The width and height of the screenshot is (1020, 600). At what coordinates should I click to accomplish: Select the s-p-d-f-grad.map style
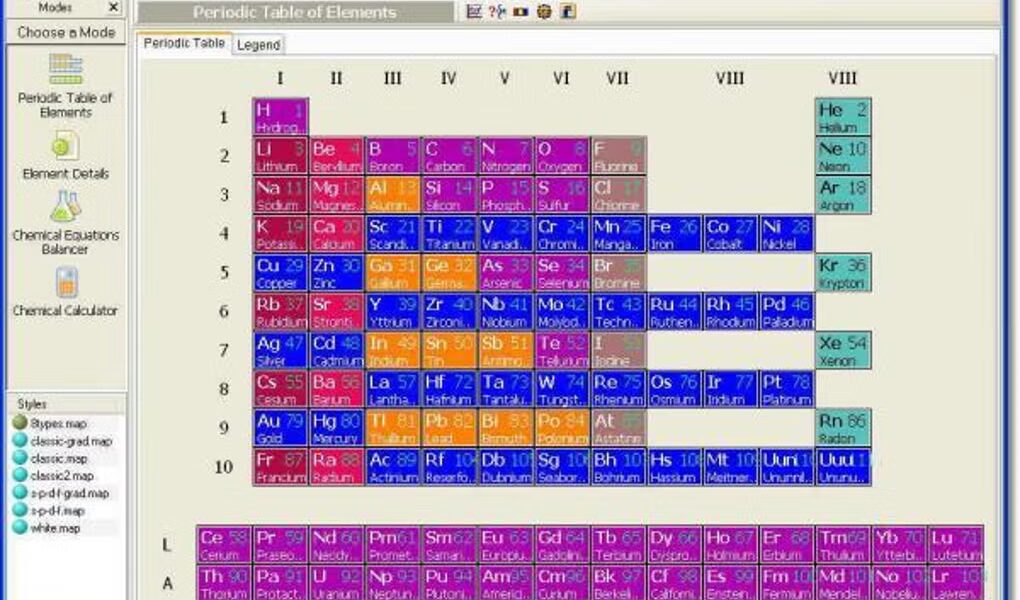69,493
